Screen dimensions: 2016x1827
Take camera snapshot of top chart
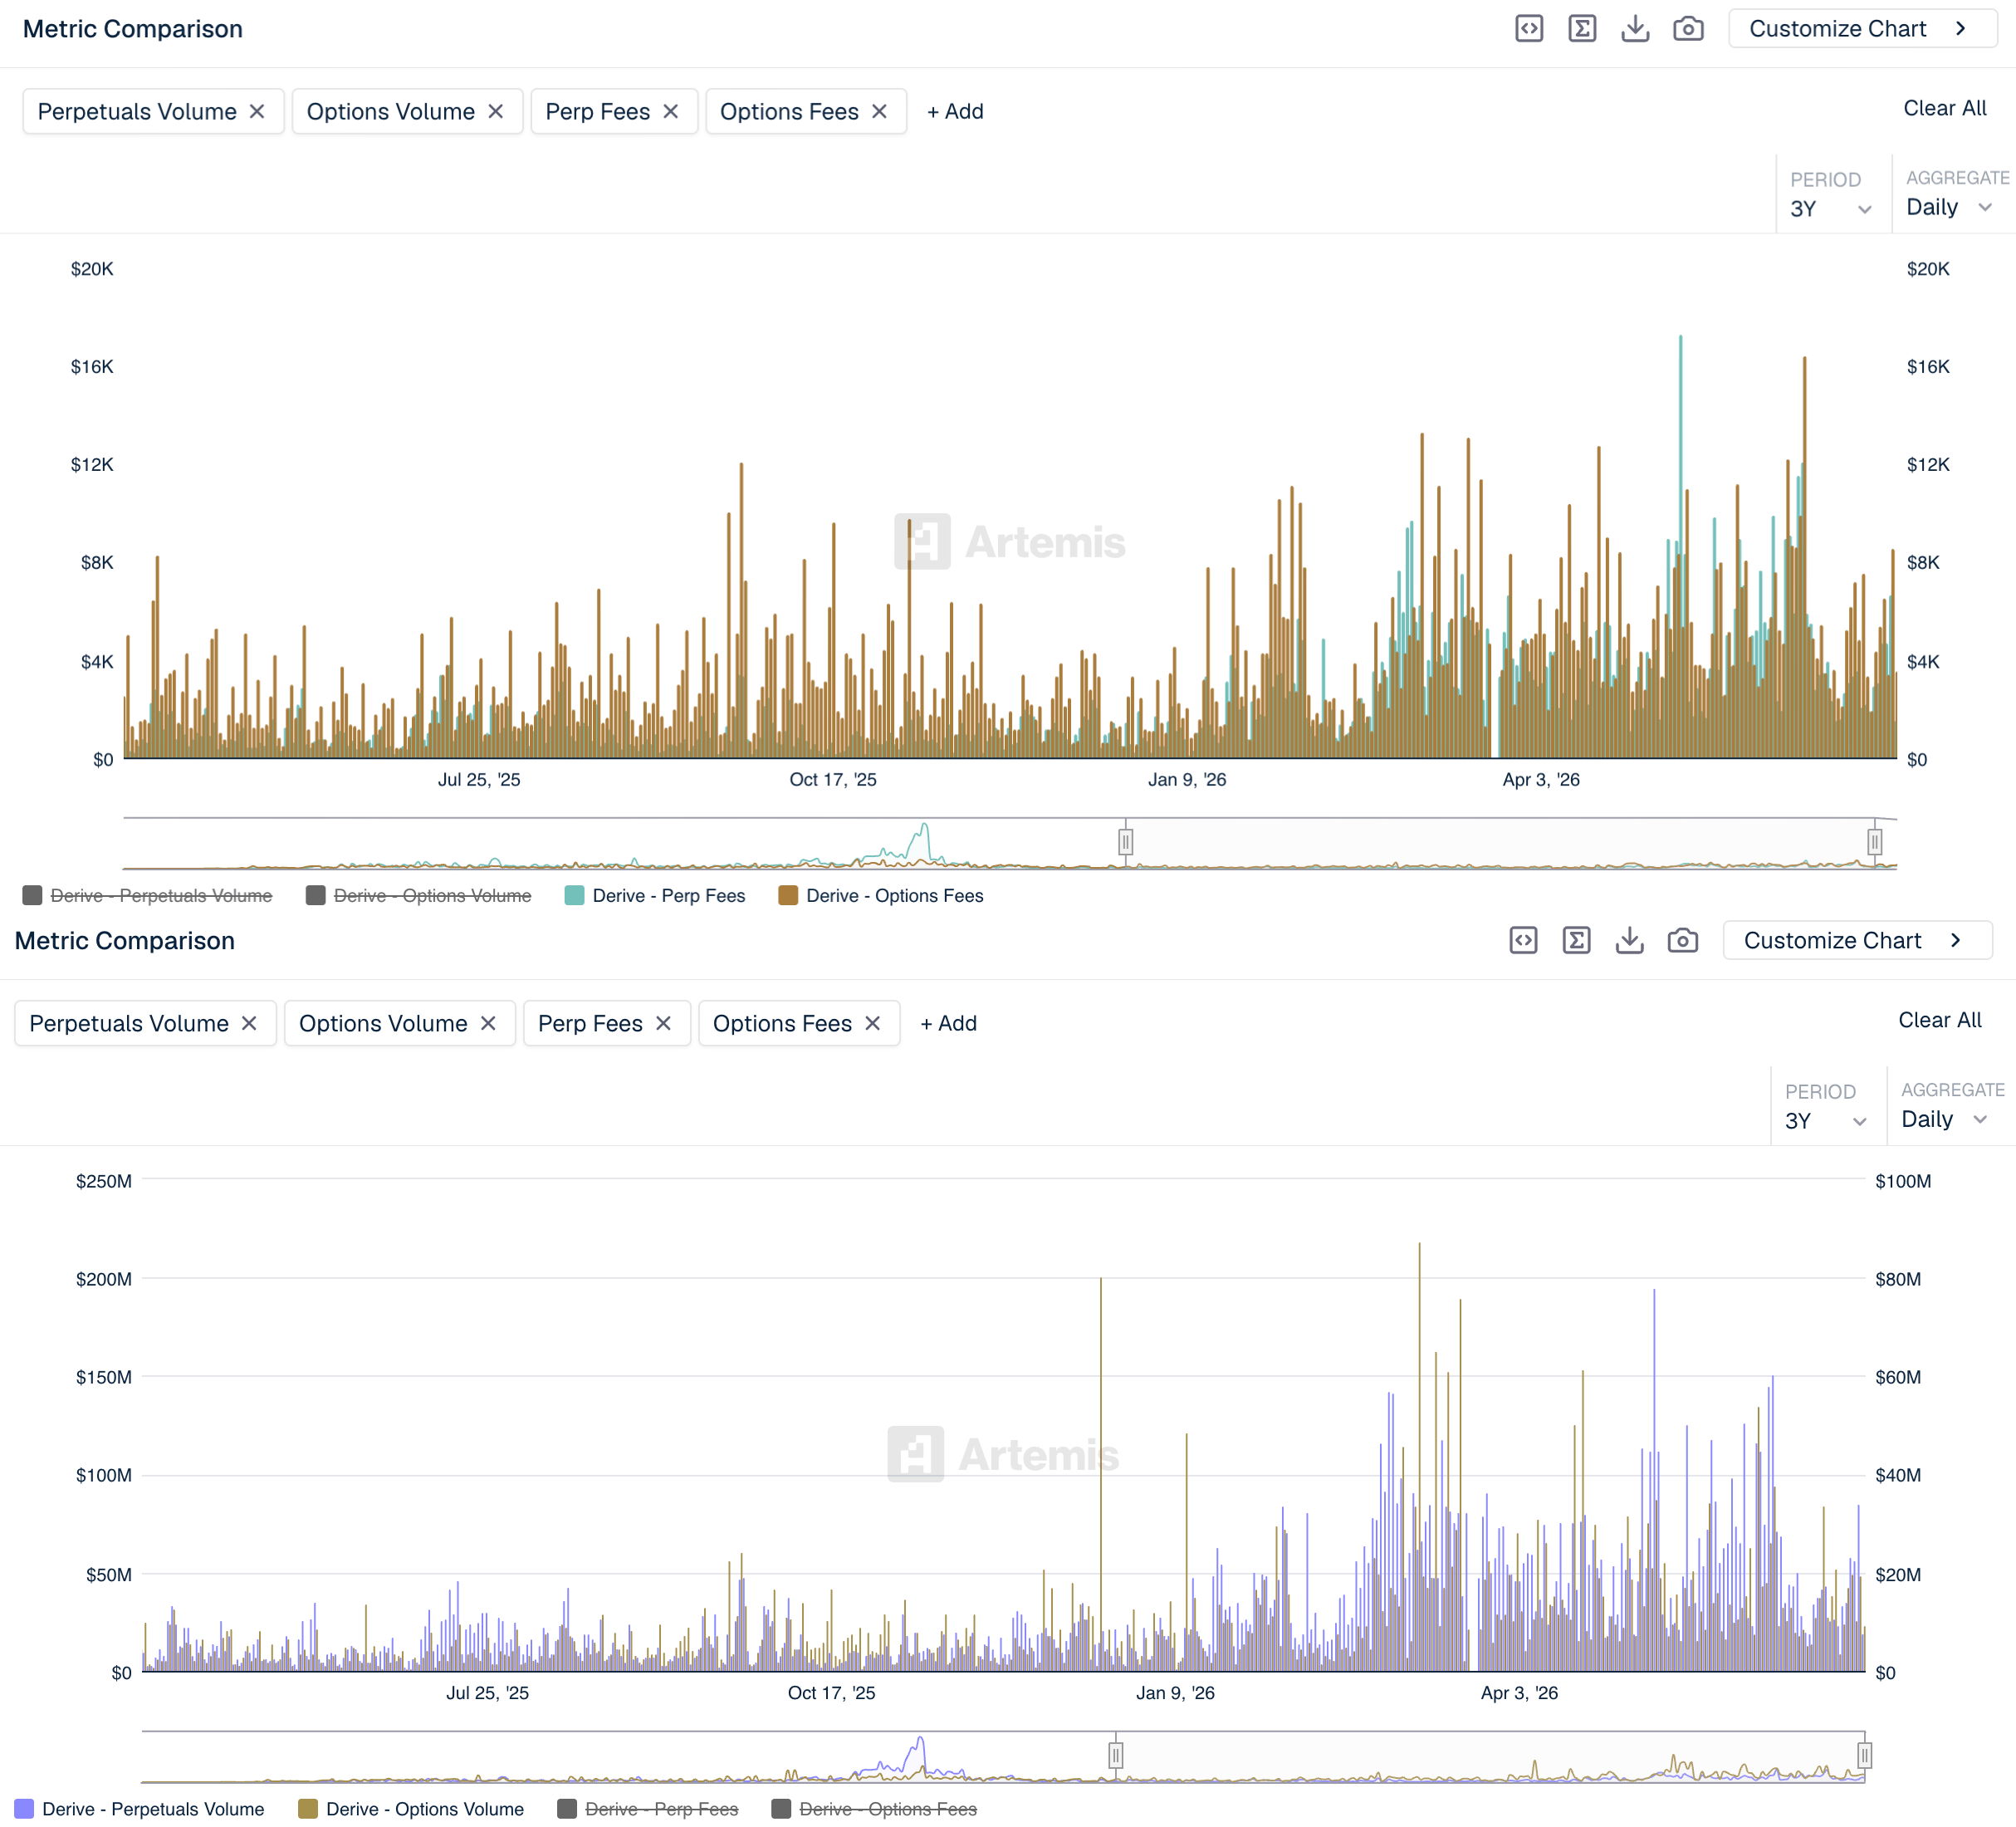click(1688, 29)
